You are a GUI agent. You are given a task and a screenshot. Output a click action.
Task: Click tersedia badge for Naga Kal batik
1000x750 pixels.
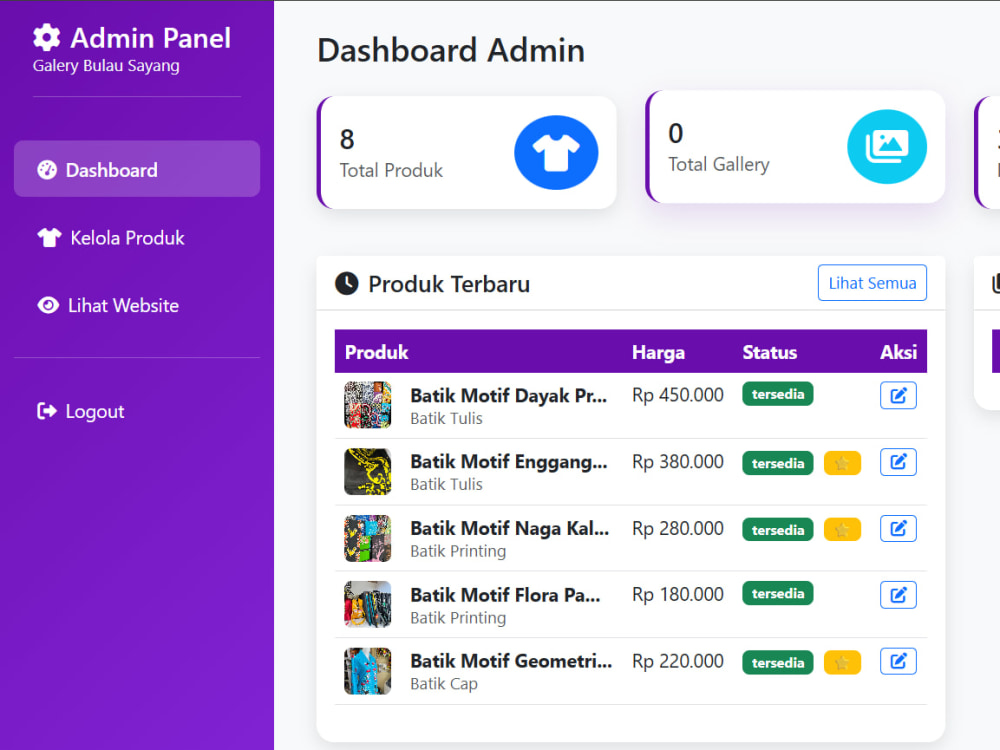[x=777, y=529]
